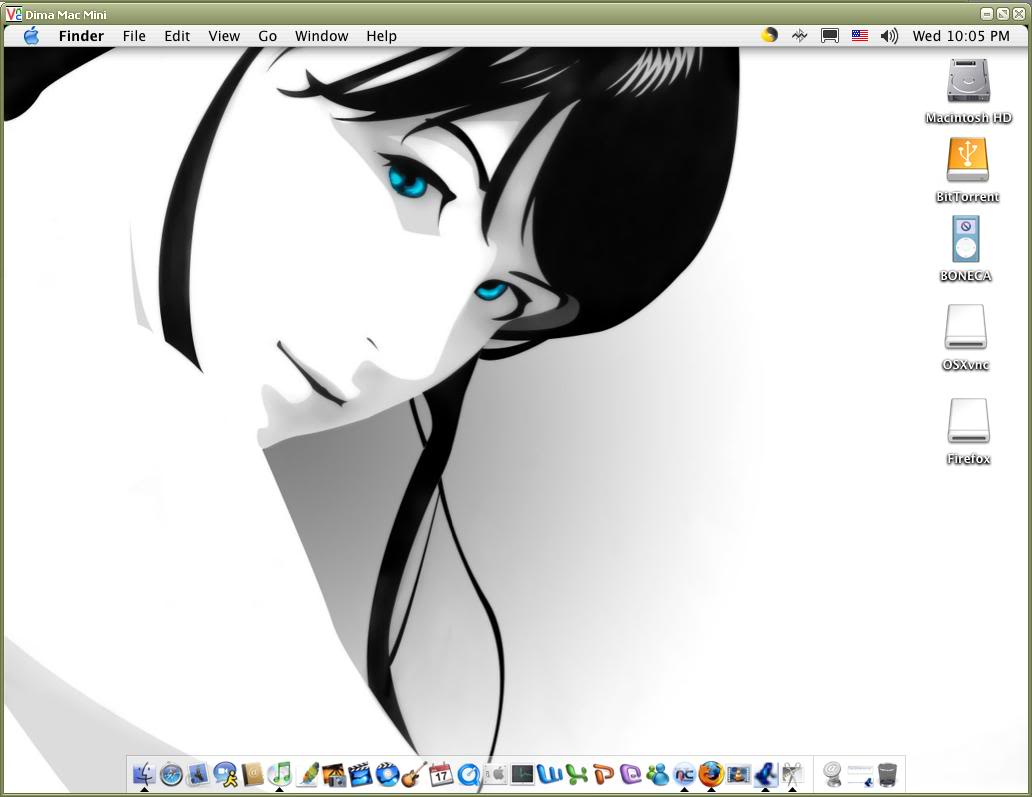Viewport: 1032px width, 797px height.
Task: Open the dark monitor app in Dock
Action: pyautogui.click(x=523, y=774)
